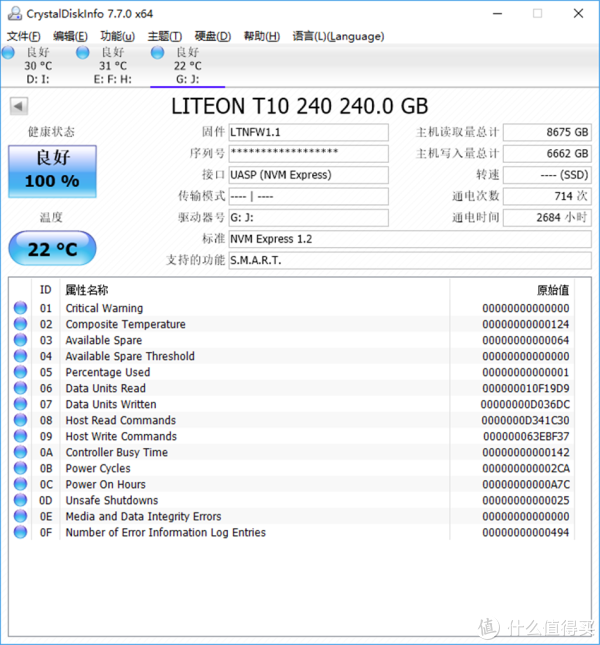The width and height of the screenshot is (600, 645).
Task: Click raw value 000000000002CA
Action: [526, 469]
